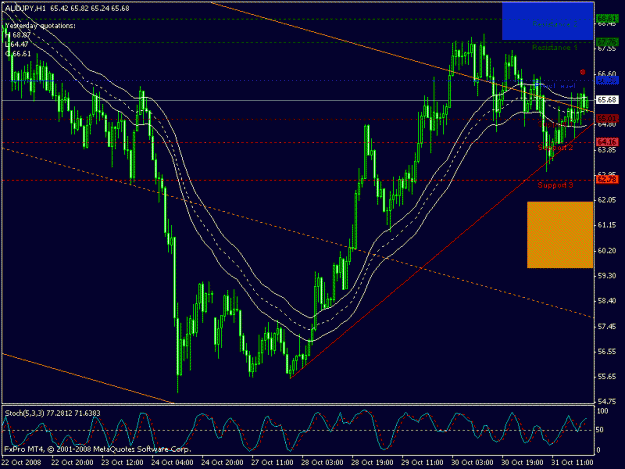Screen dimensions: 625x469
Task: Click the red 65.01 support price tag
Action: pyautogui.click(x=607, y=118)
